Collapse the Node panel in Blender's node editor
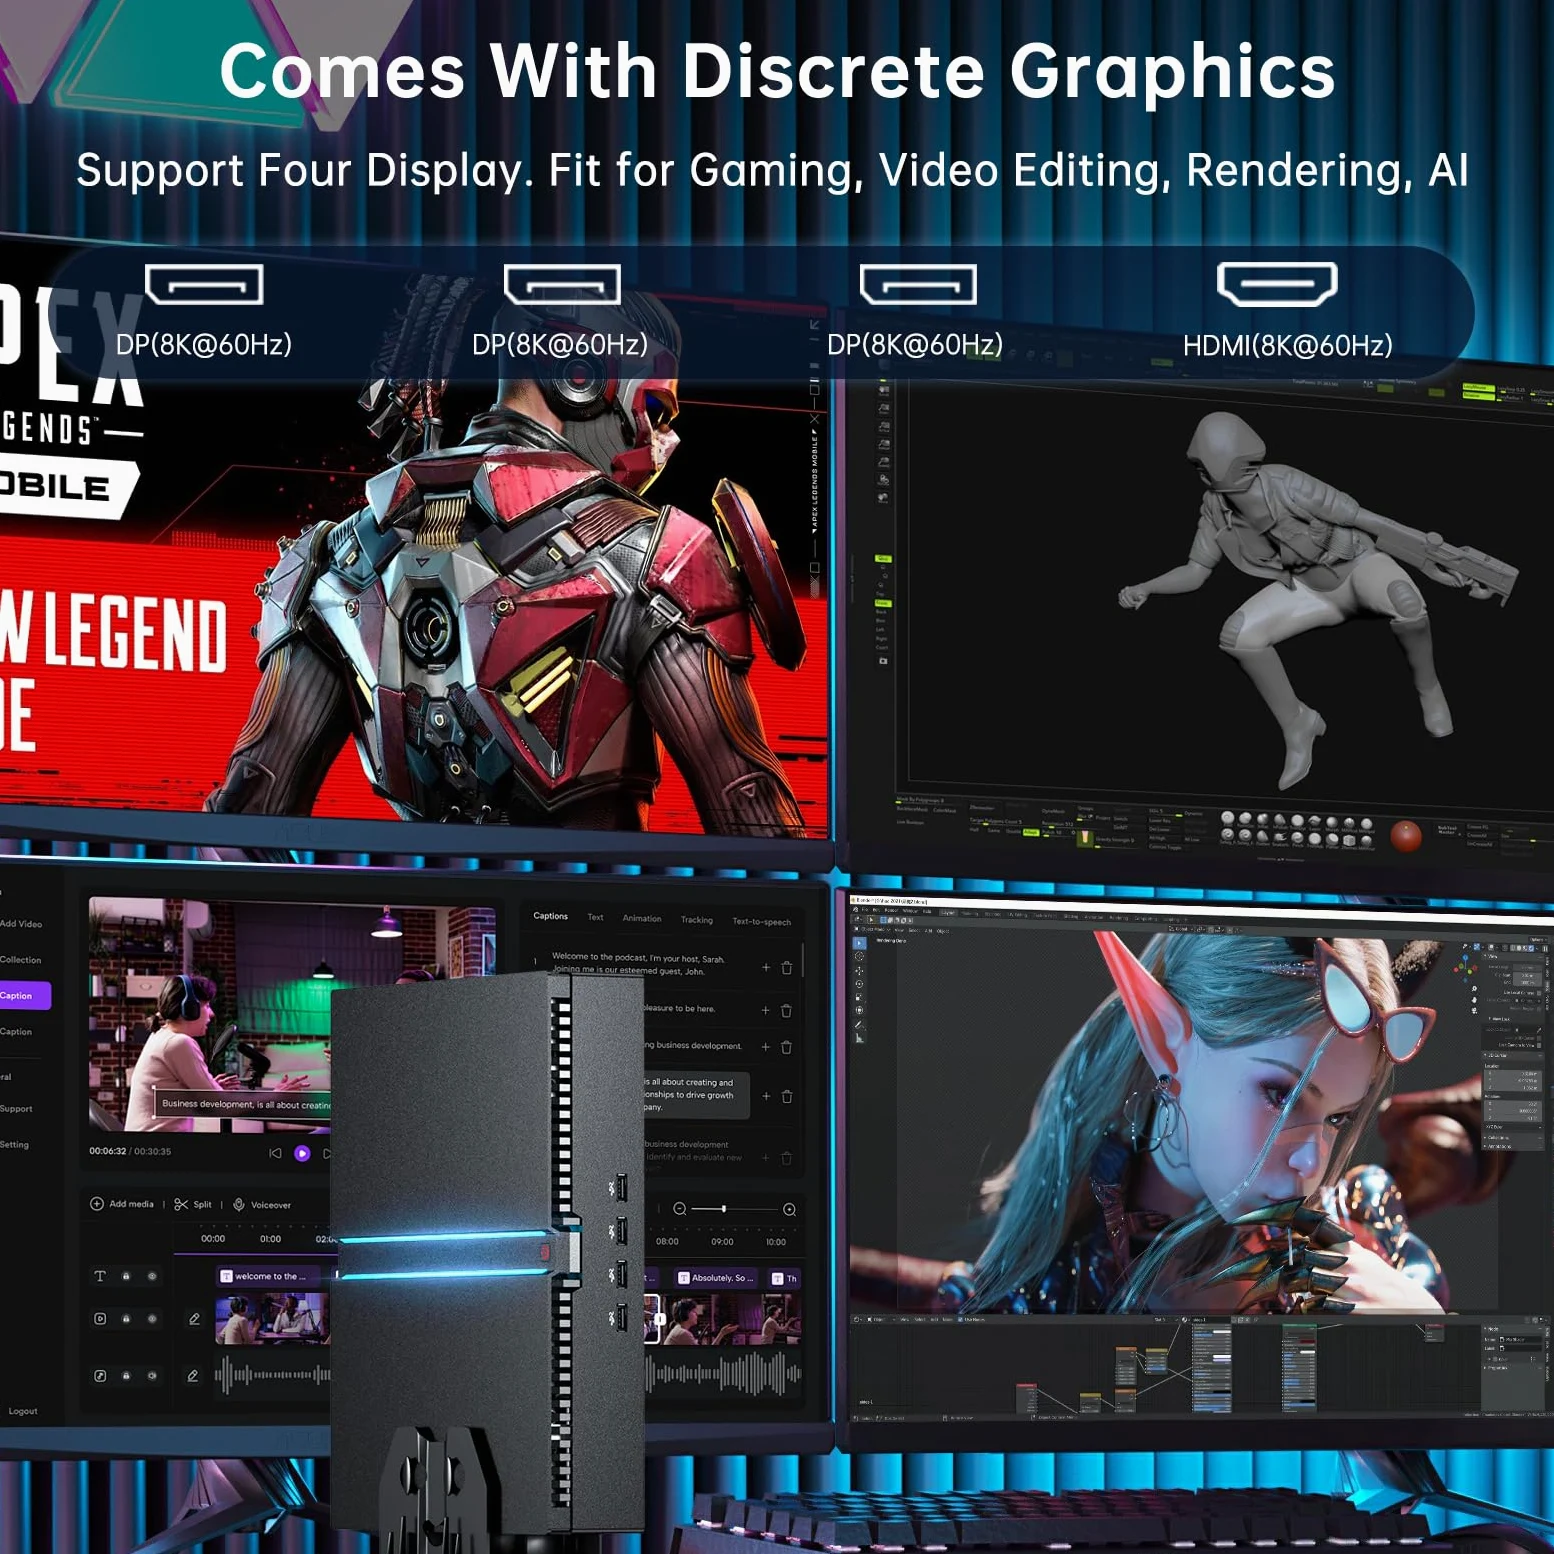Screen dimensions: 1554x1554 tap(1486, 1329)
